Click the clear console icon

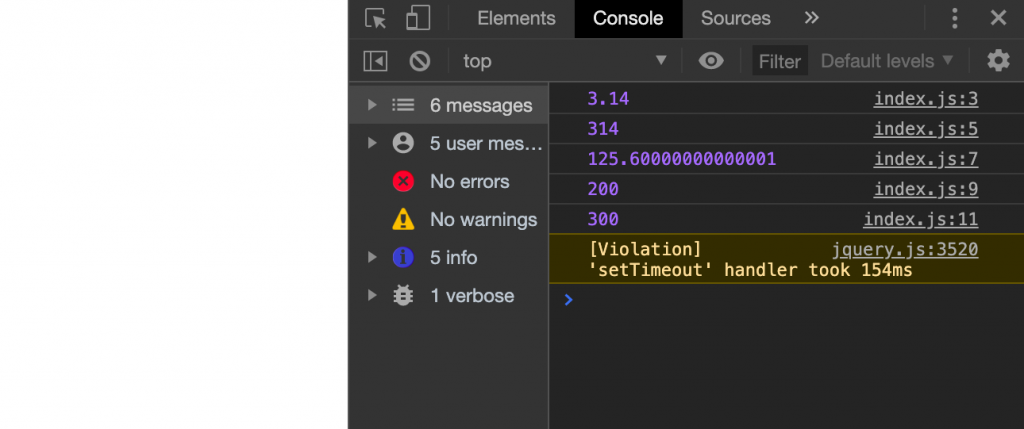(x=420, y=61)
